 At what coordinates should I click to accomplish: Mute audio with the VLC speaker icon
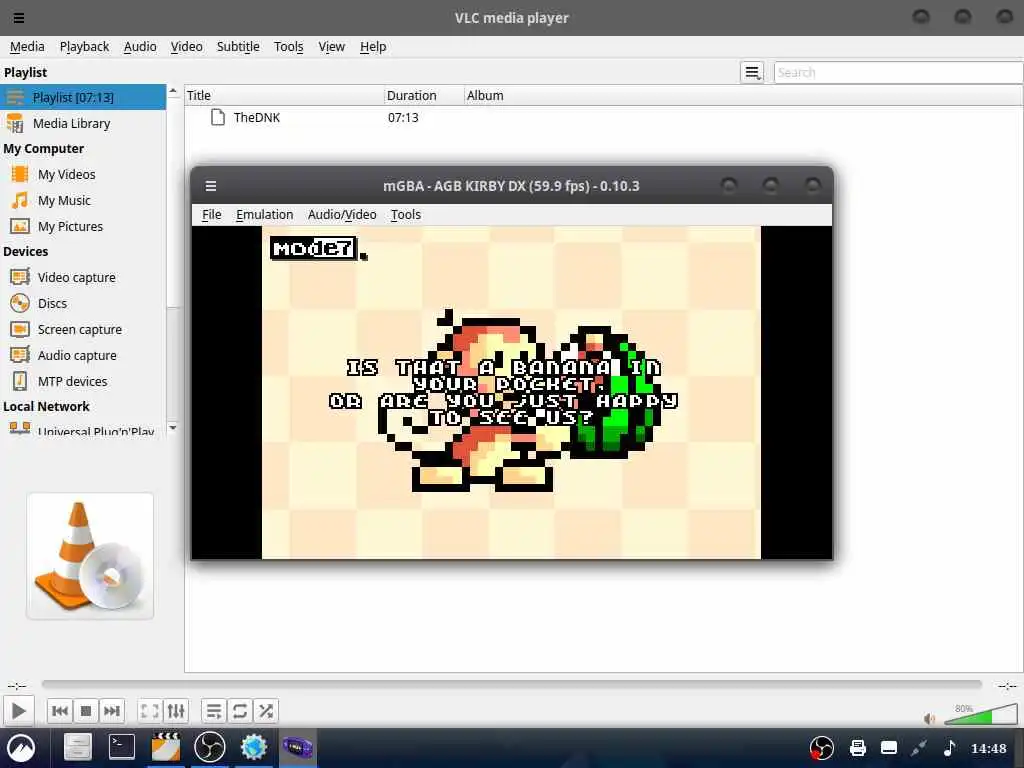[929, 719]
